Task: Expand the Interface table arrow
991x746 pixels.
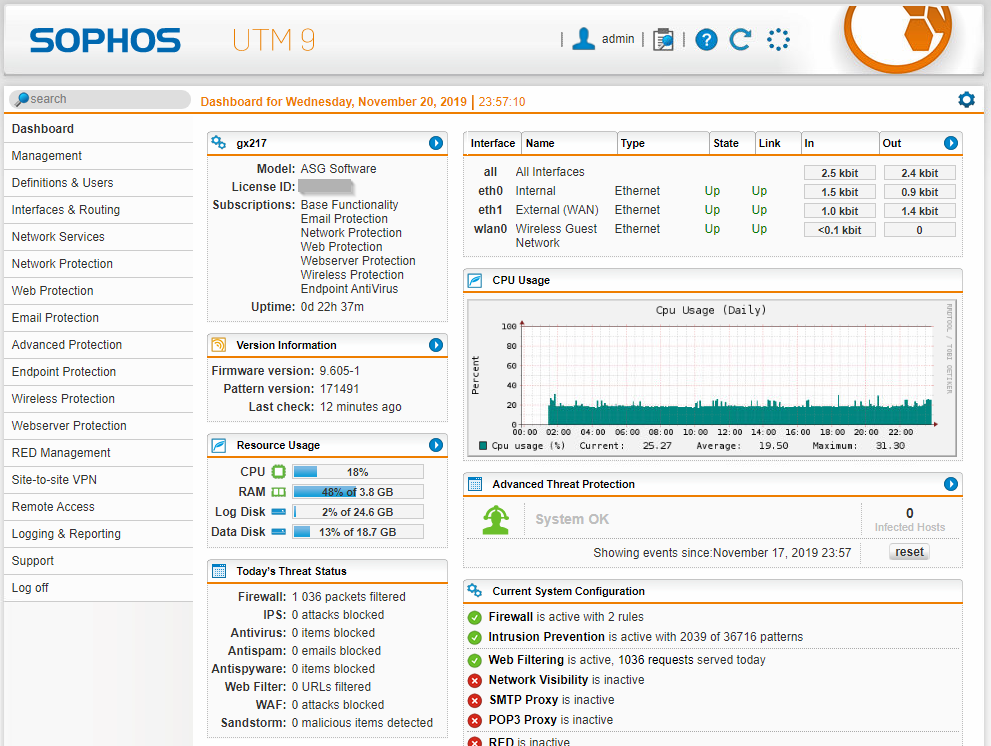Action: (x=951, y=143)
